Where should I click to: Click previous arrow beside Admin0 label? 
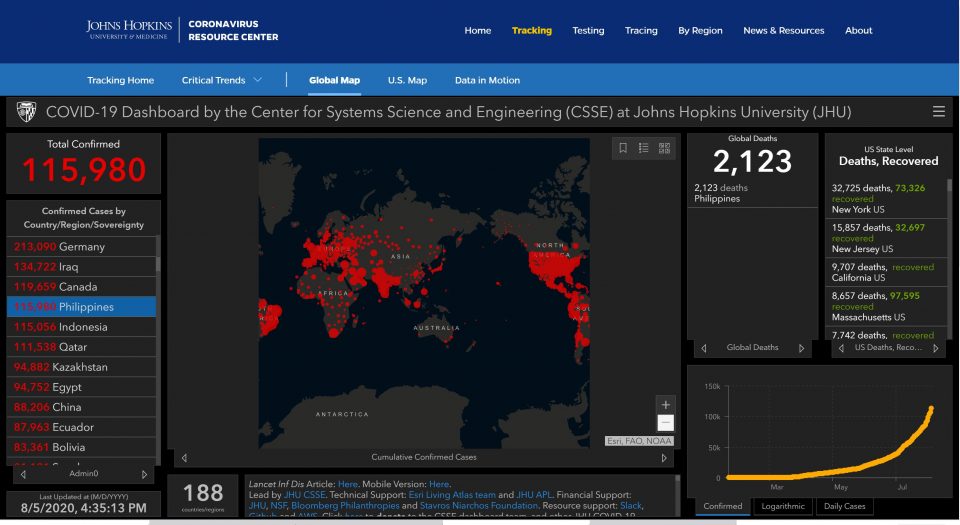tap(22, 474)
